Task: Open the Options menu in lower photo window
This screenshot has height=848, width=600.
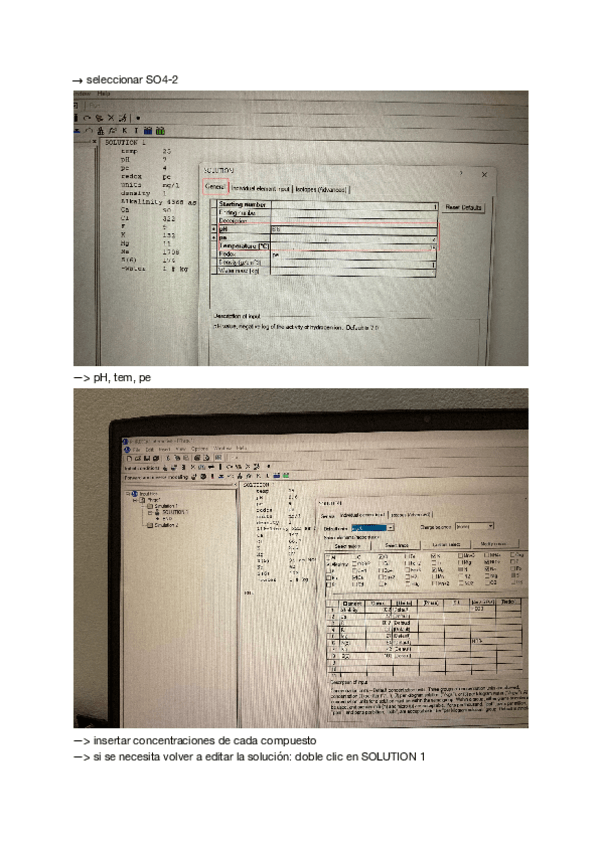Action: click(200, 448)
